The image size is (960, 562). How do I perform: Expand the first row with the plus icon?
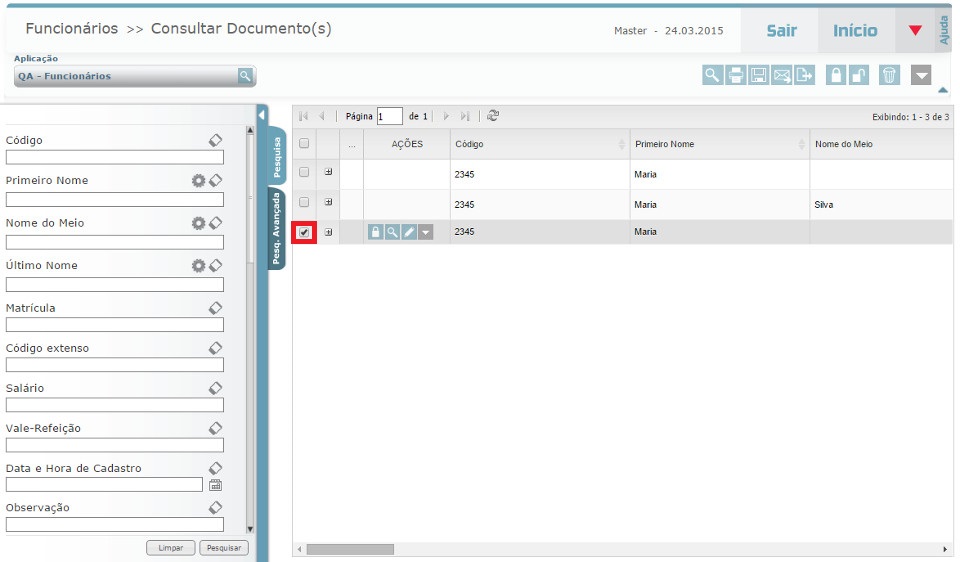(x=328, y=172)
